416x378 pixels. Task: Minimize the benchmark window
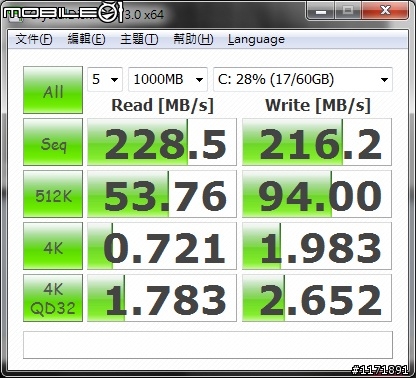point(321,11)
